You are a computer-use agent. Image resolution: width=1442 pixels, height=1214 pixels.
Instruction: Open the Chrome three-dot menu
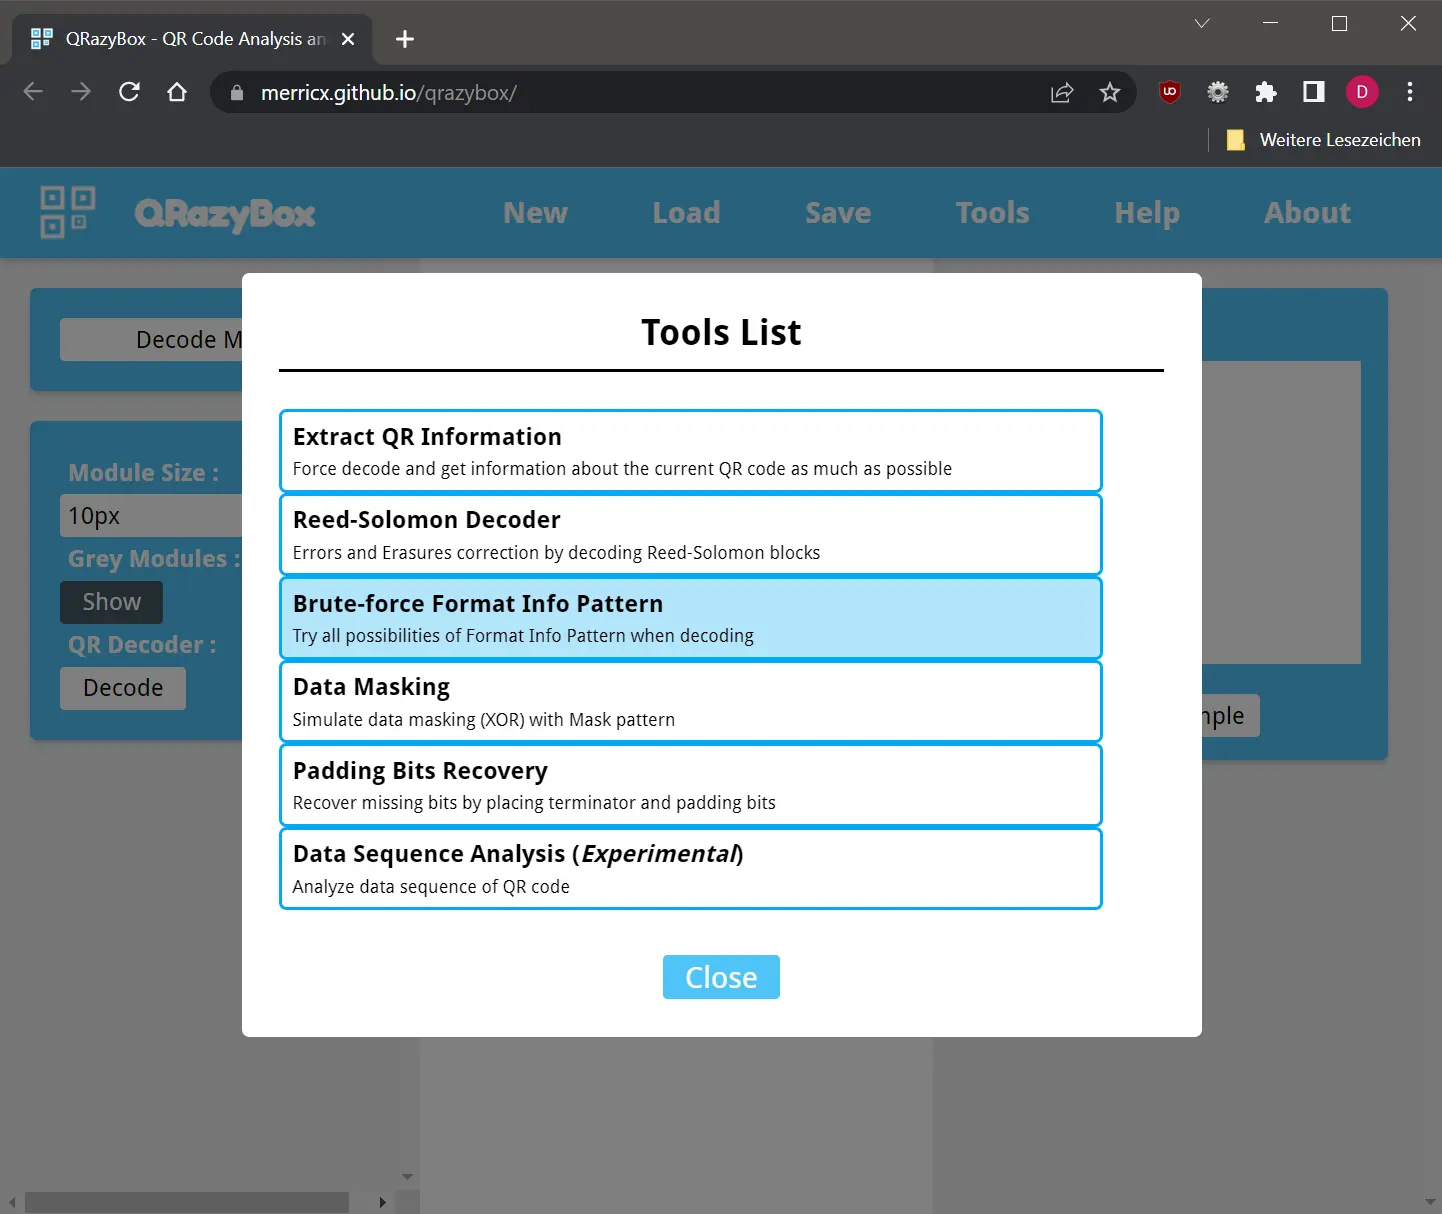pyautogui.click(x=1410, y=92)
